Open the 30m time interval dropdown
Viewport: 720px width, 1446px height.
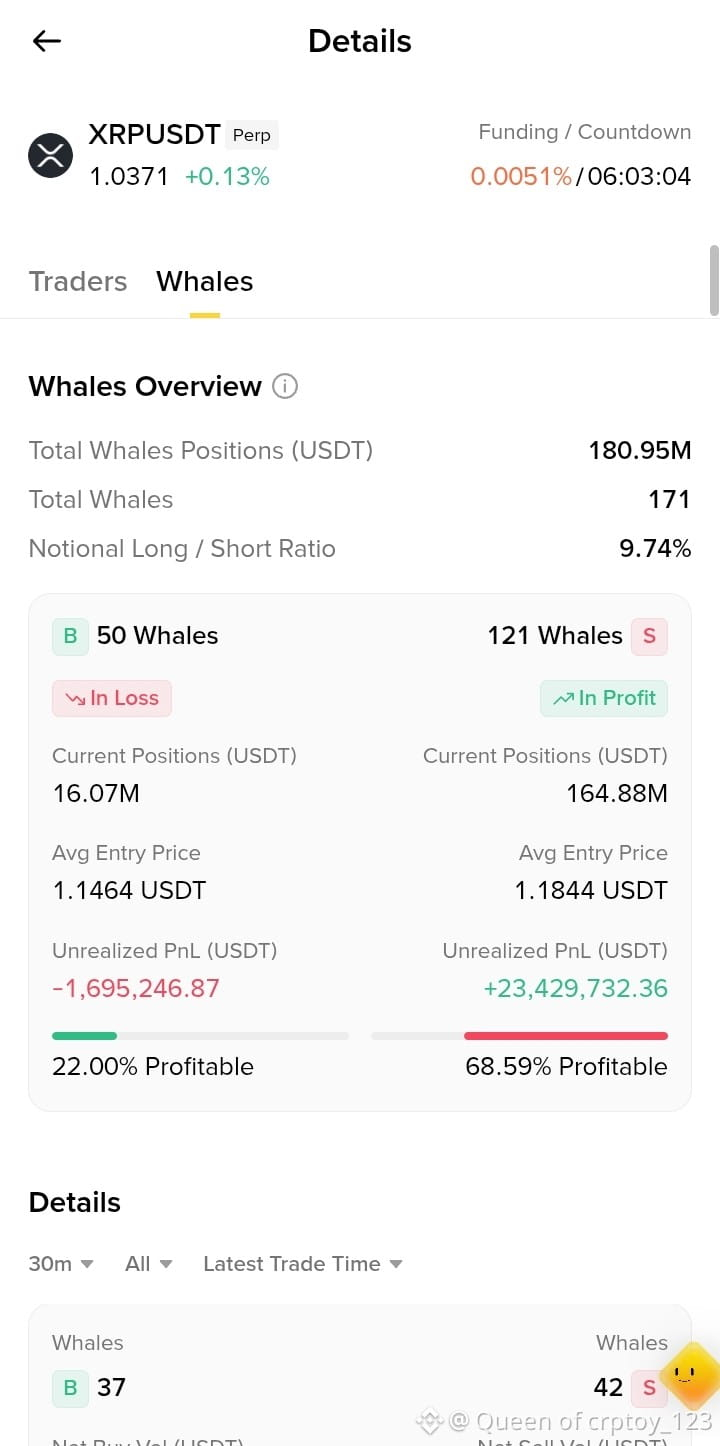pos(61,1264)
